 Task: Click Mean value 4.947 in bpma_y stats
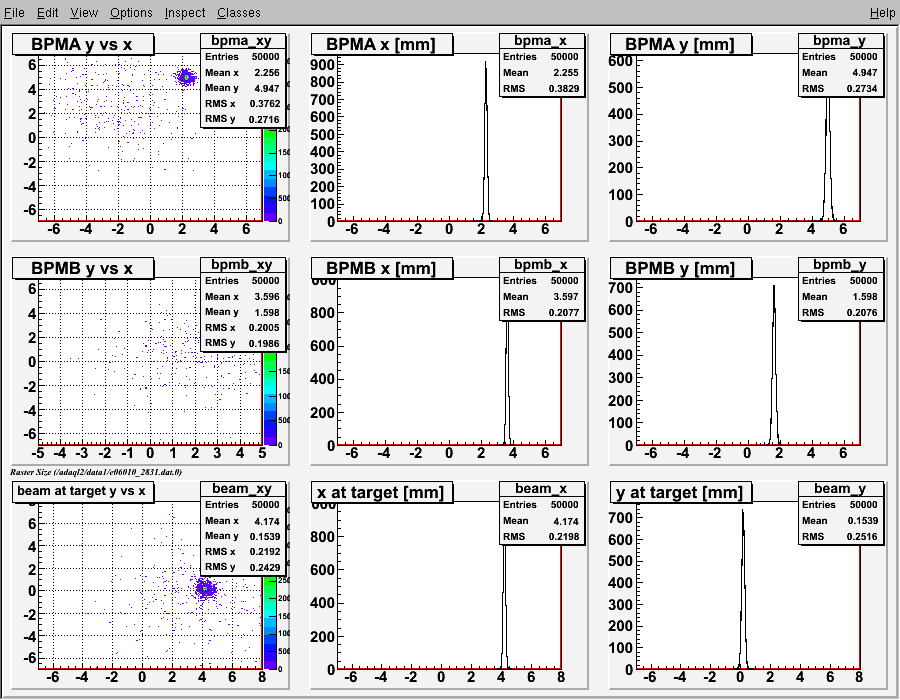865,73
